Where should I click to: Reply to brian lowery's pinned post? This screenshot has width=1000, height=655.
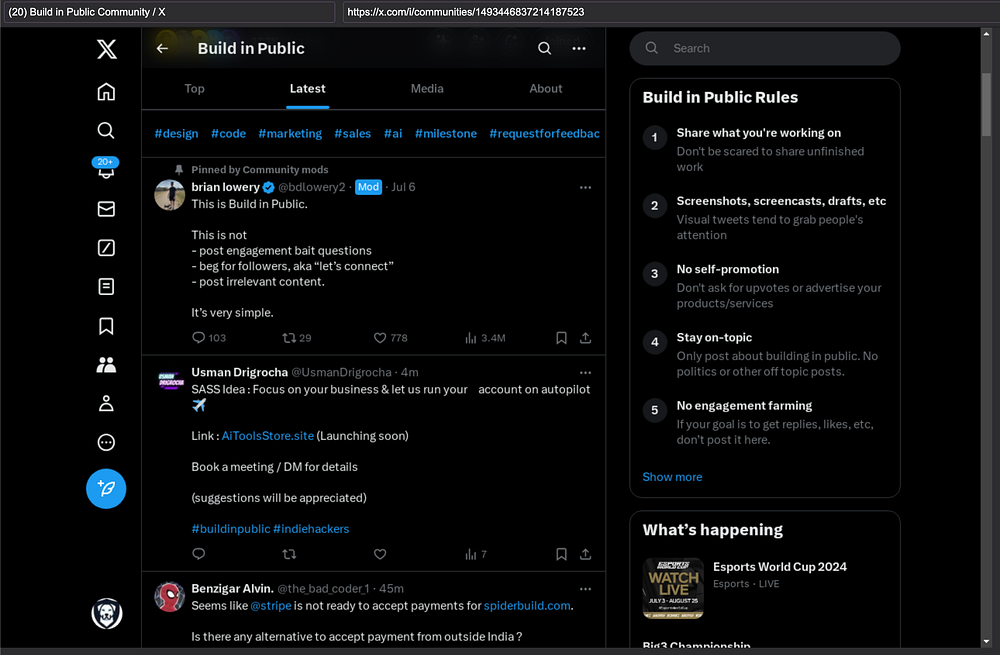coord(209,338)
